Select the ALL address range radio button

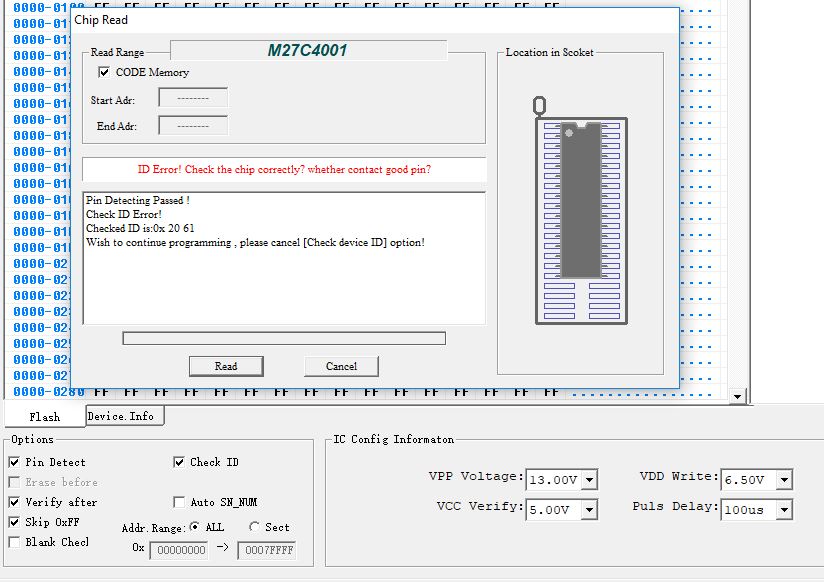194,526
